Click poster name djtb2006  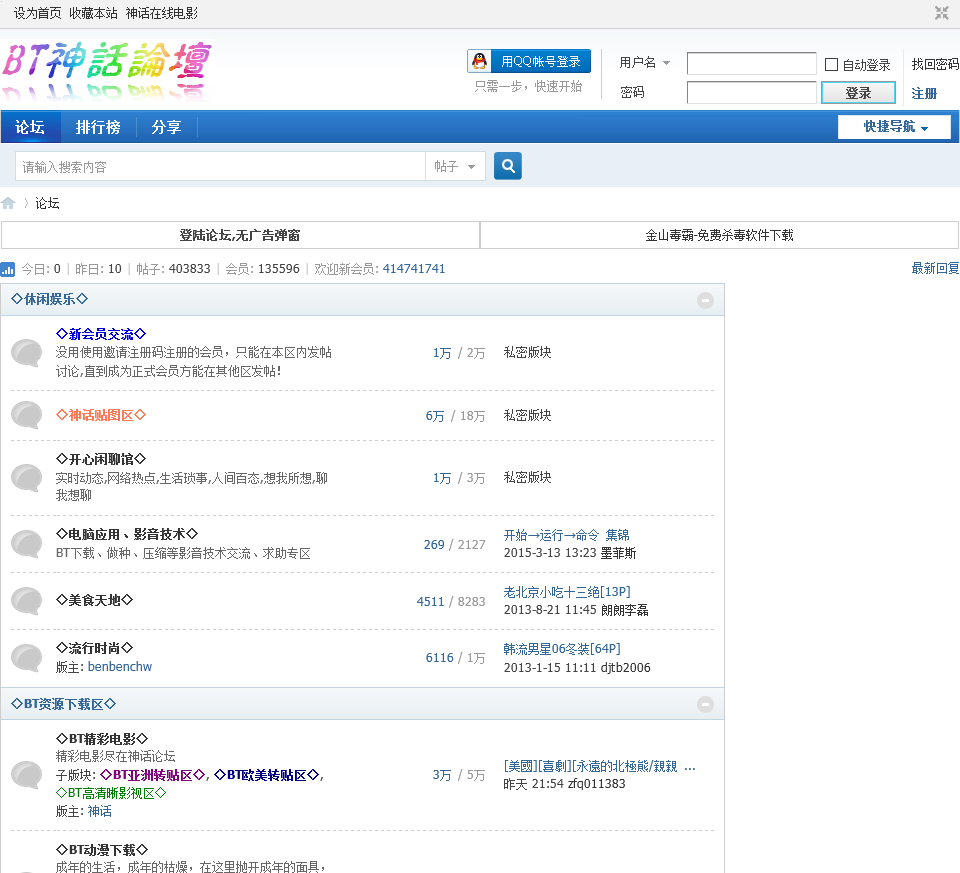(626, 667)
